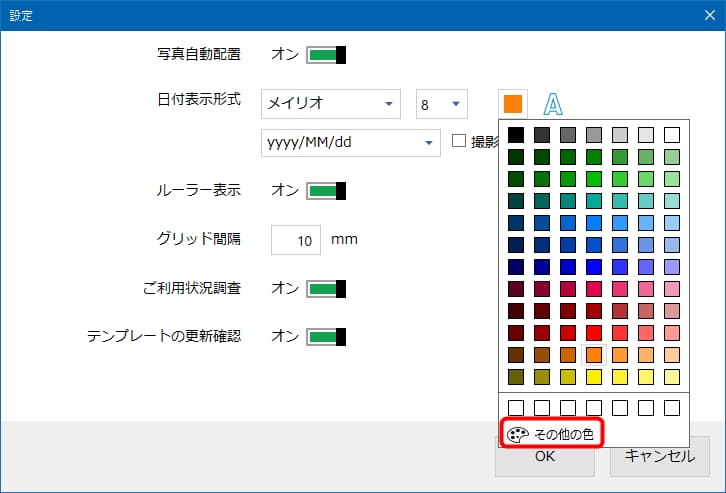The image size is (726, 493).
Task: Pick the pure yellow swatch
Action: [x=594, y=377]
